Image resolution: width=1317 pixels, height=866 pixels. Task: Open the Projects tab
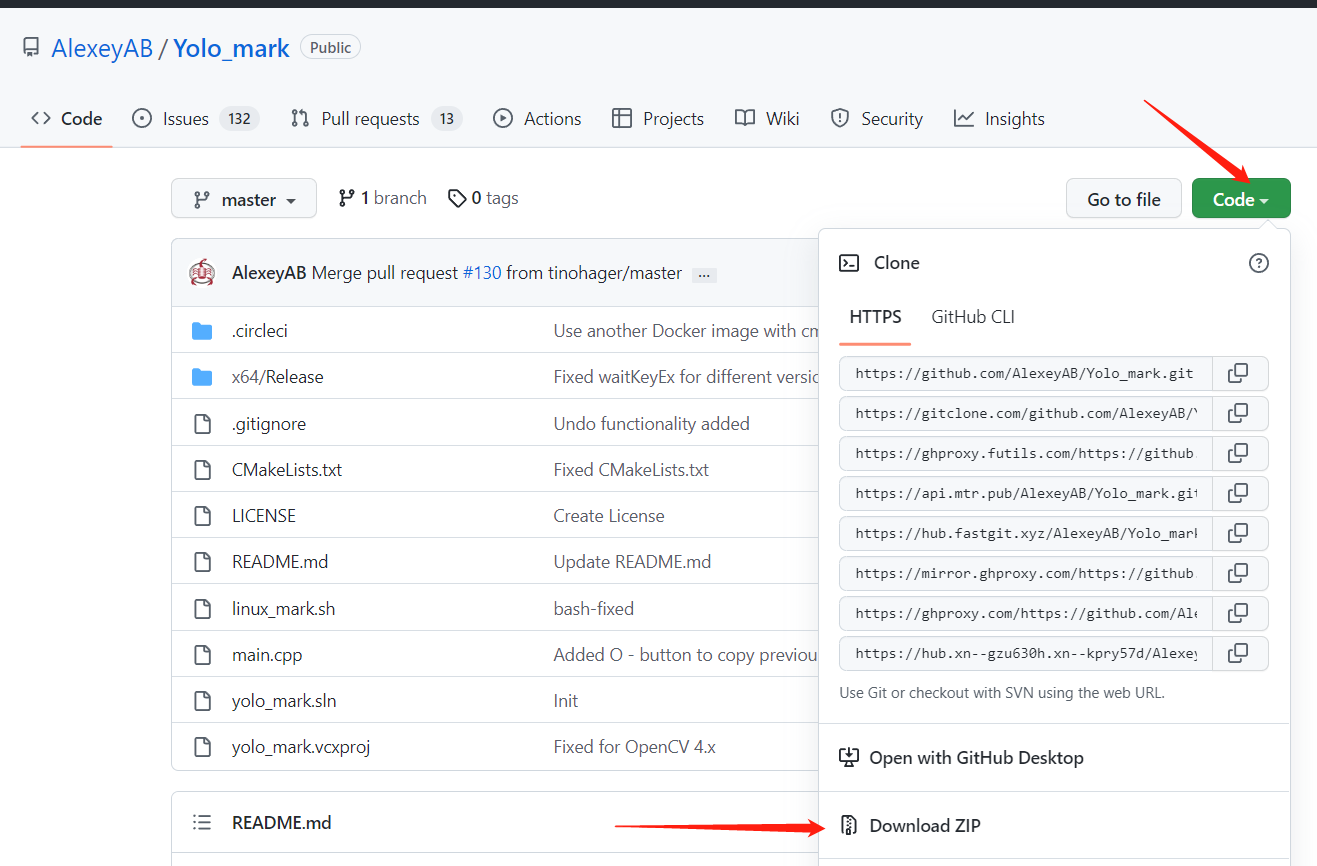(658, 119)
